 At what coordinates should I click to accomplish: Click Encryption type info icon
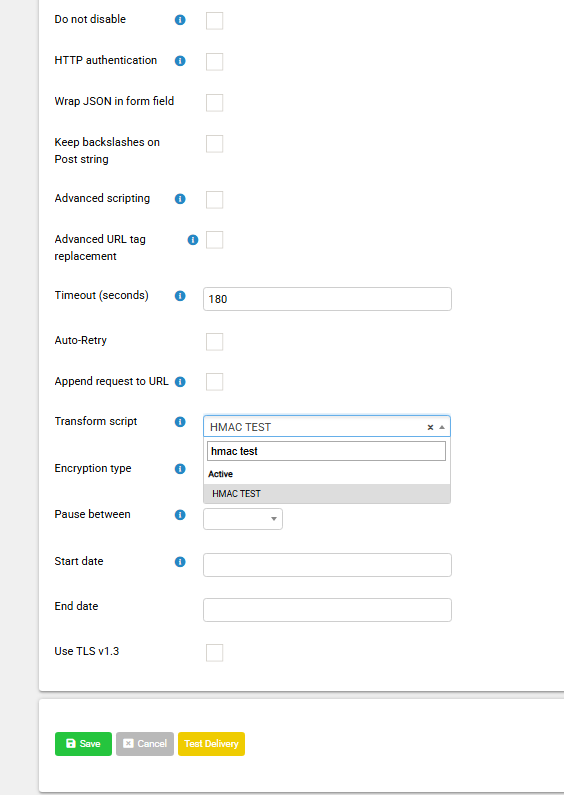(180, 469)
